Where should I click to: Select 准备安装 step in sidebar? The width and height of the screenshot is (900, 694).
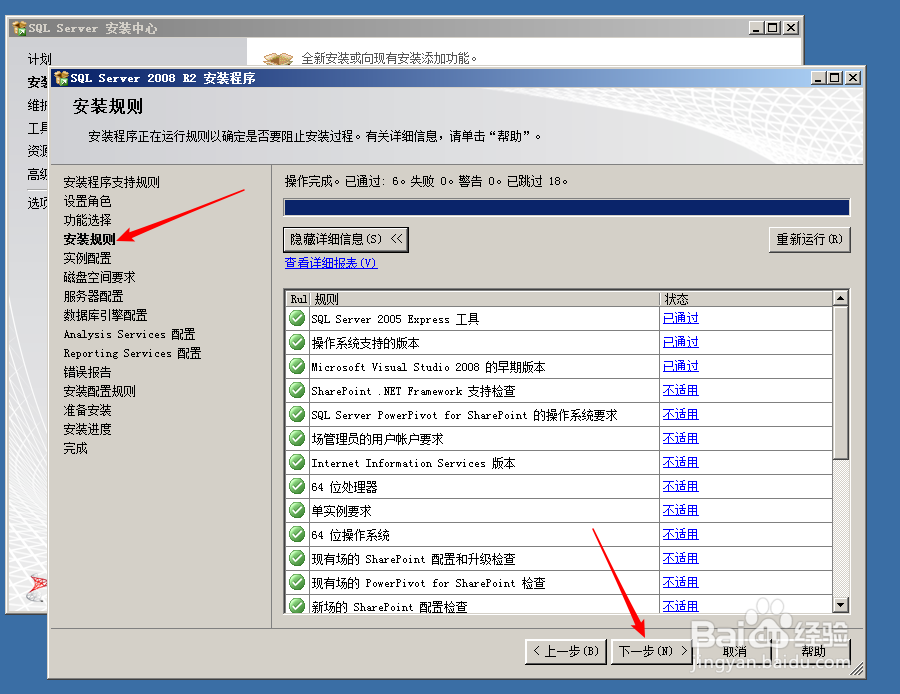coord(87,410)
